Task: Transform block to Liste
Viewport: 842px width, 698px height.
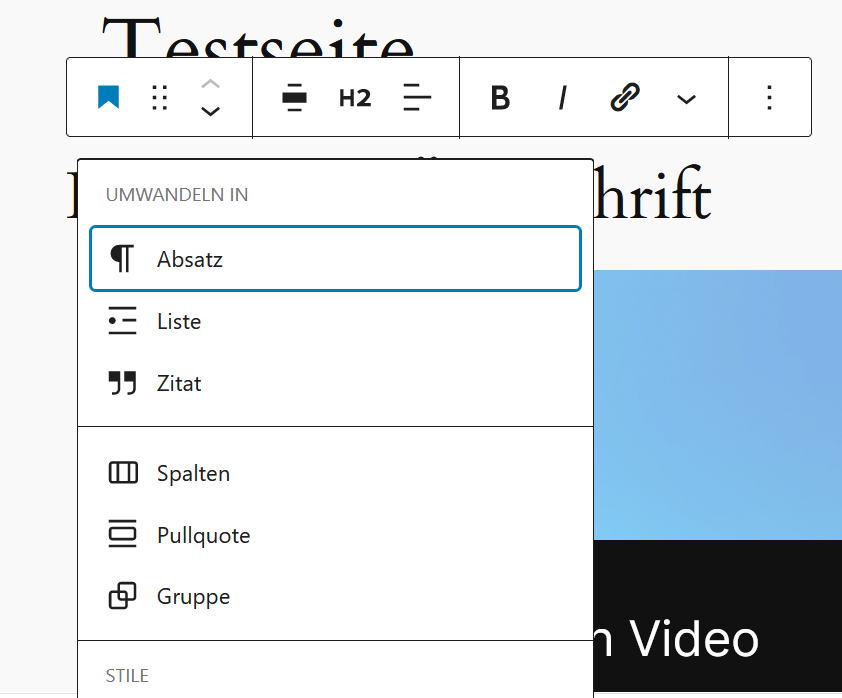Action: pyautogui.click(x=336, y=321)
